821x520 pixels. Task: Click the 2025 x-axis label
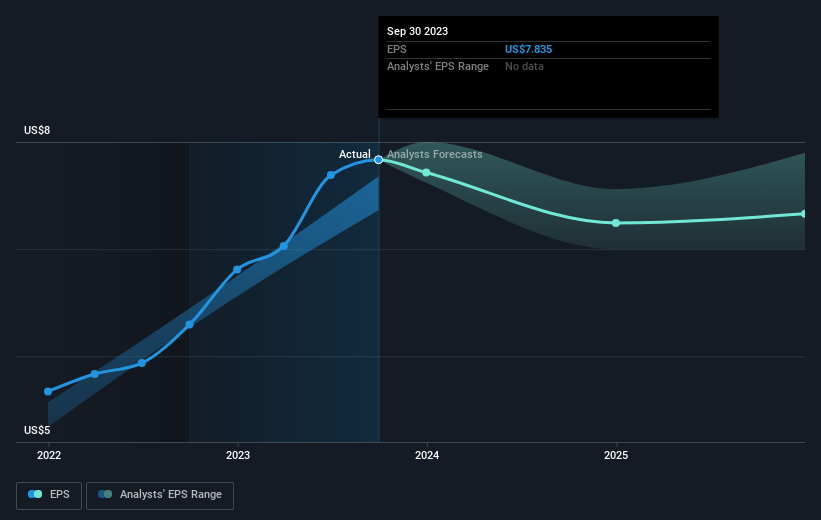pos(616,456)
